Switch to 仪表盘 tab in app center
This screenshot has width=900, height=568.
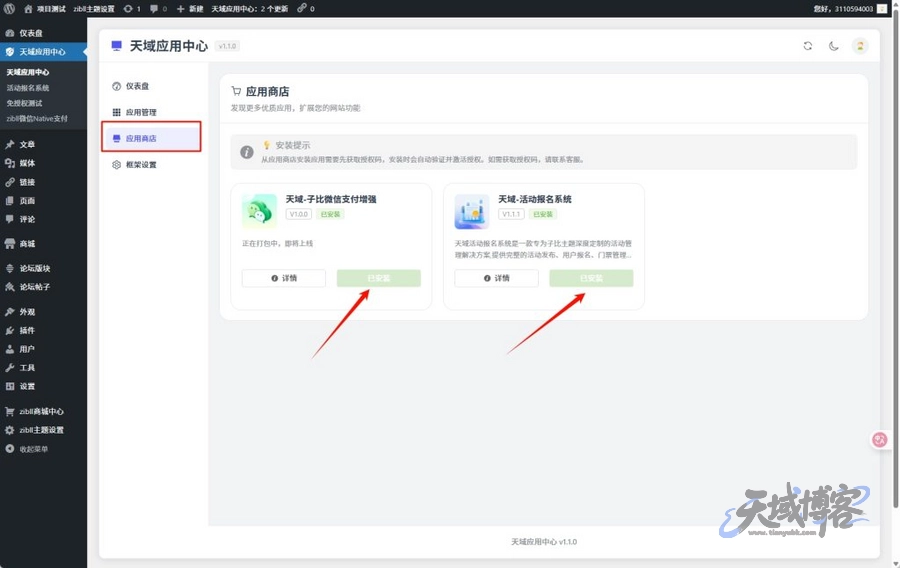[x=152, y=86]
